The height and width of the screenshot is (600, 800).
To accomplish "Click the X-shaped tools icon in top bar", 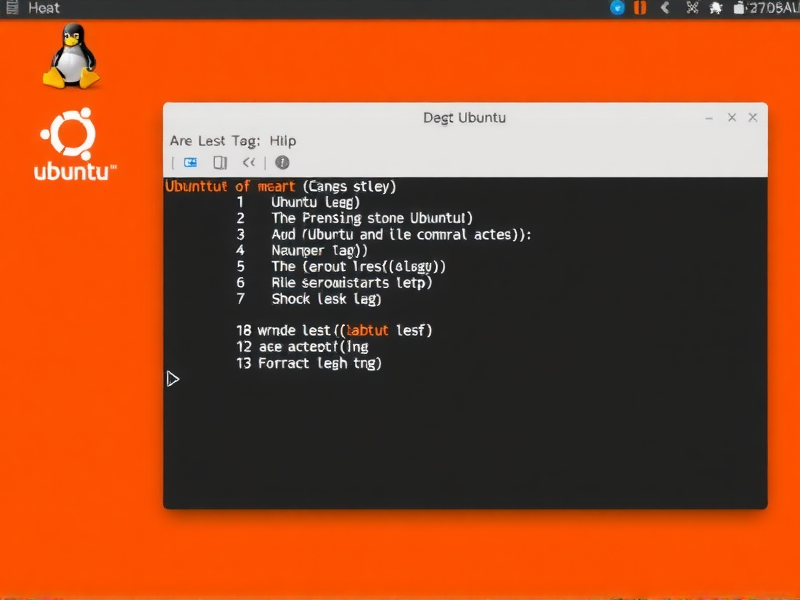I will (x=692, y=8).
